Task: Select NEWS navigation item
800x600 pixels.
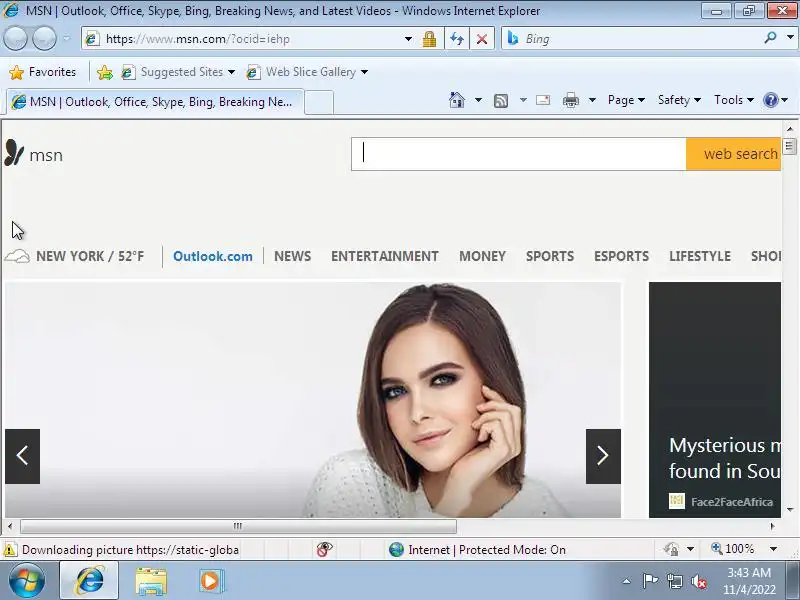Action: pos(292,256)
